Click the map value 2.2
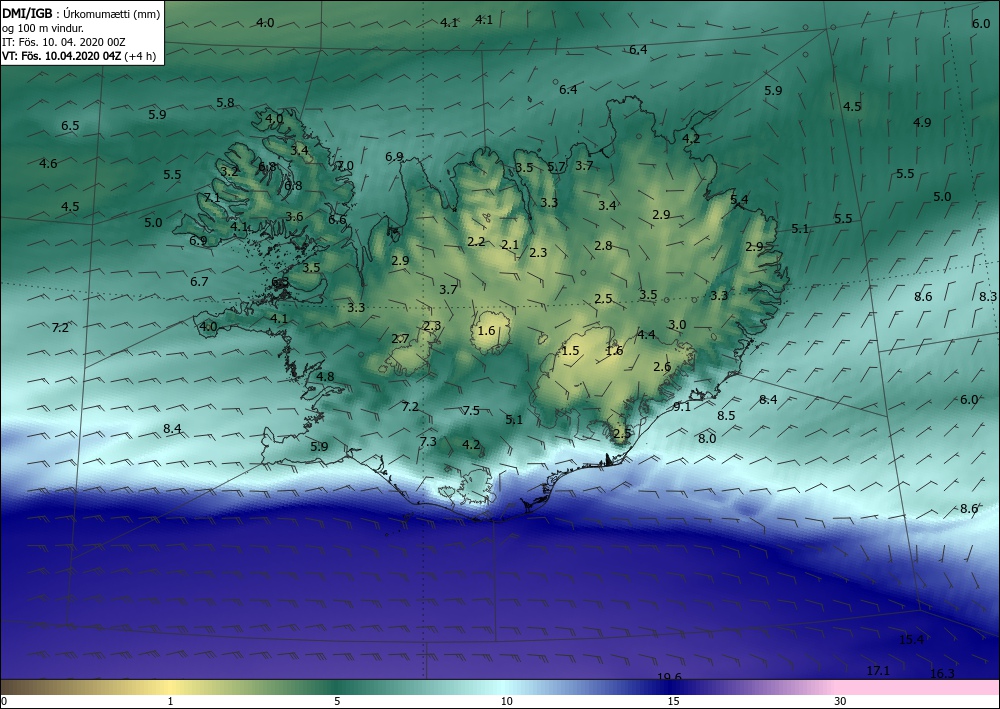 [x=476, y=242]
